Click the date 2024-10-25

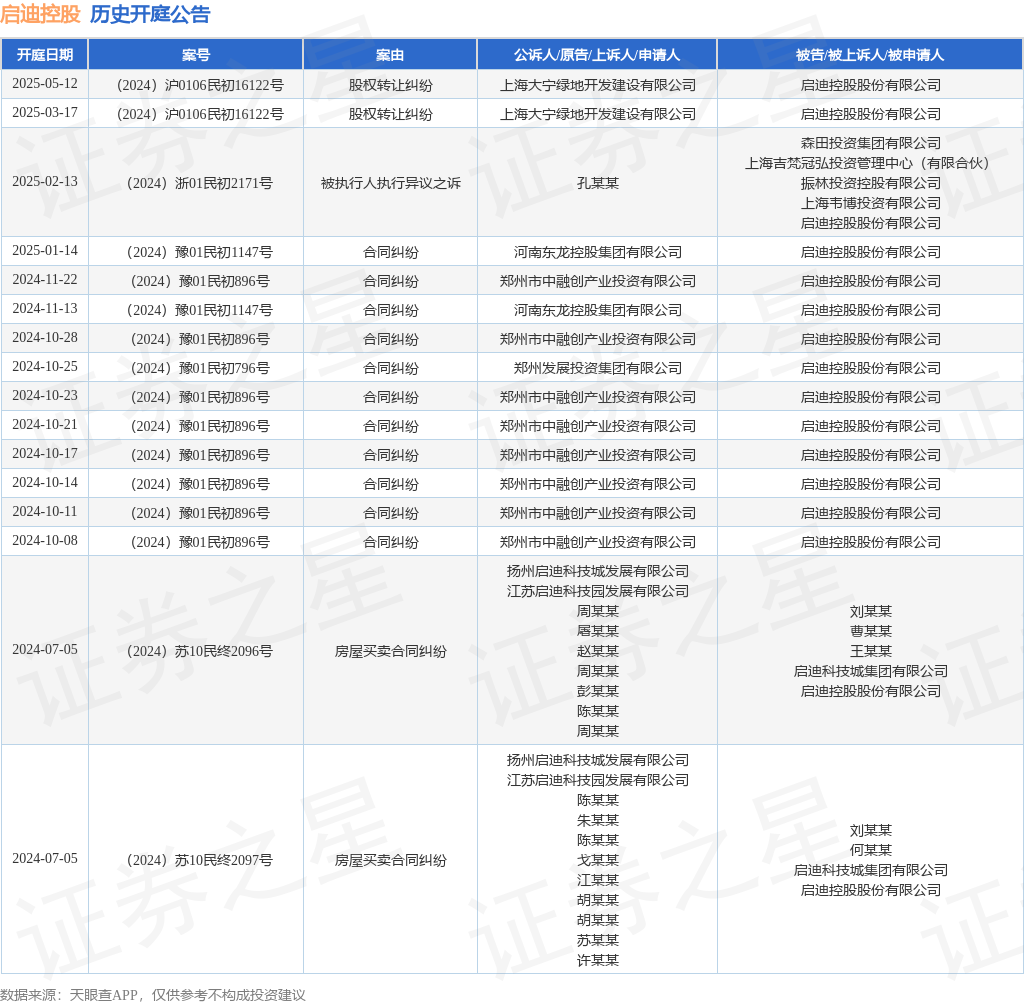[x=44, y=366]
